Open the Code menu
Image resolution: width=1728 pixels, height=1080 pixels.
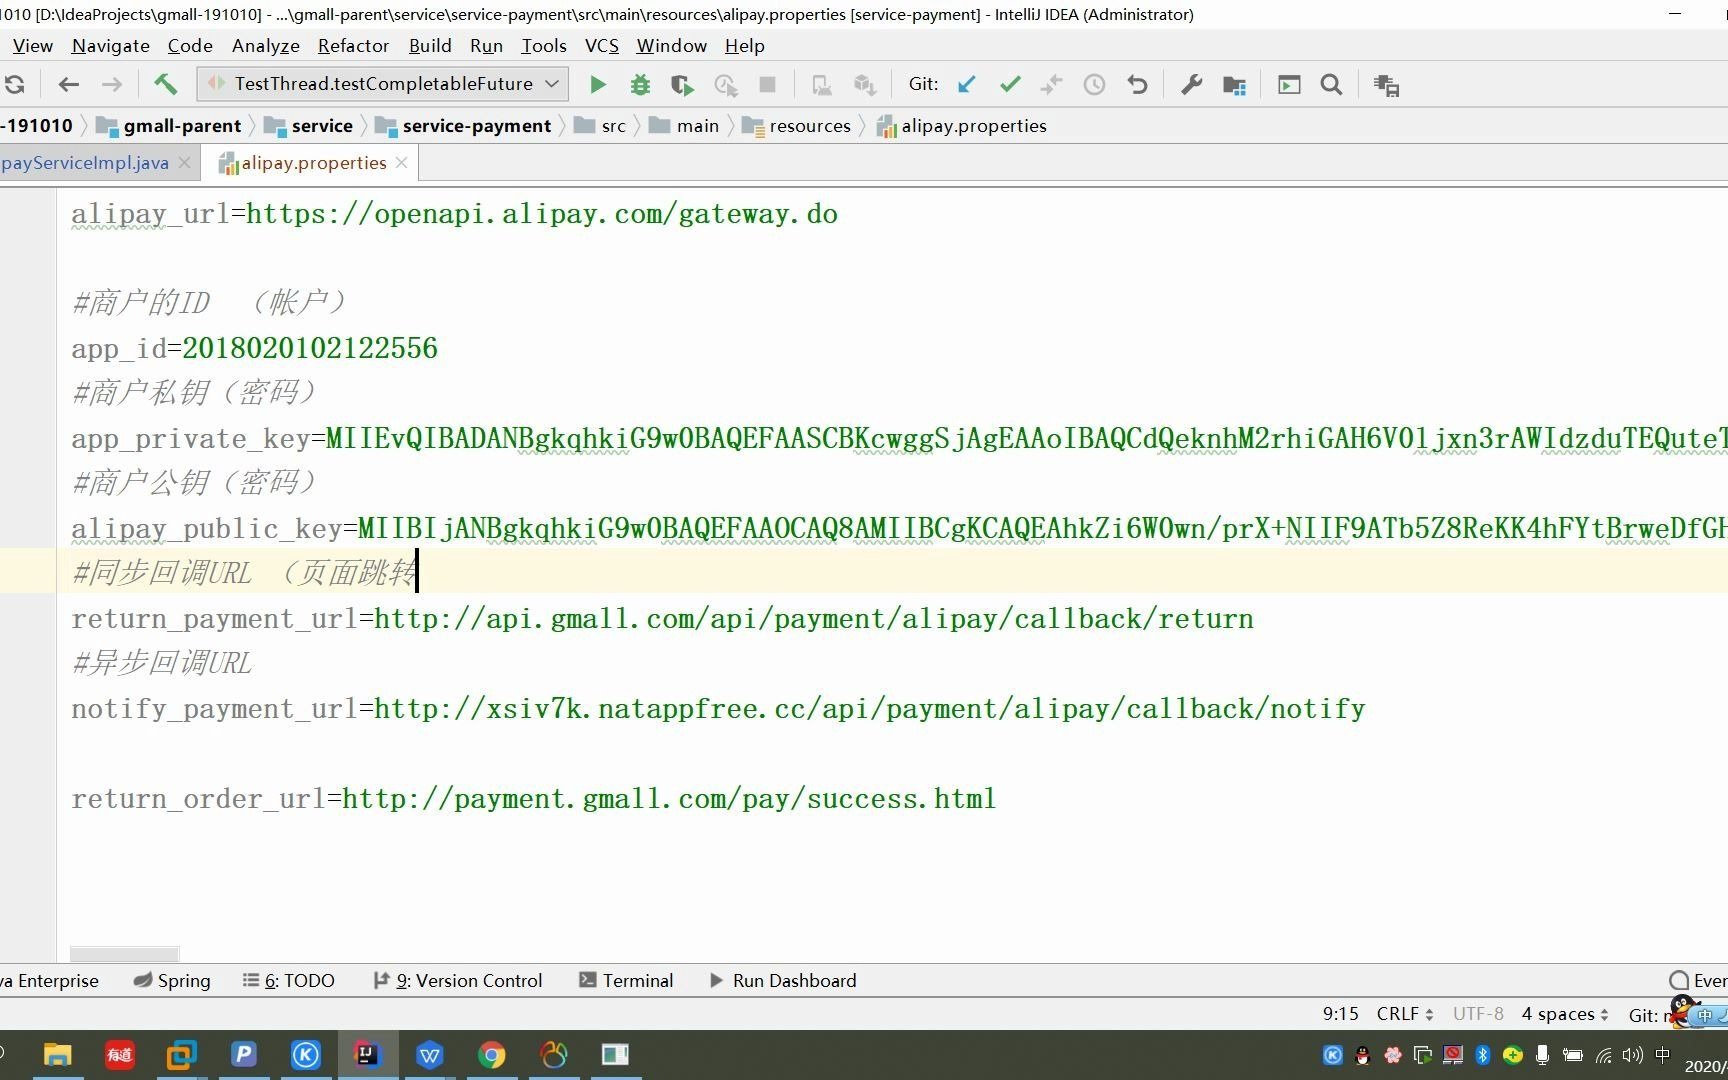coord(190,46)
